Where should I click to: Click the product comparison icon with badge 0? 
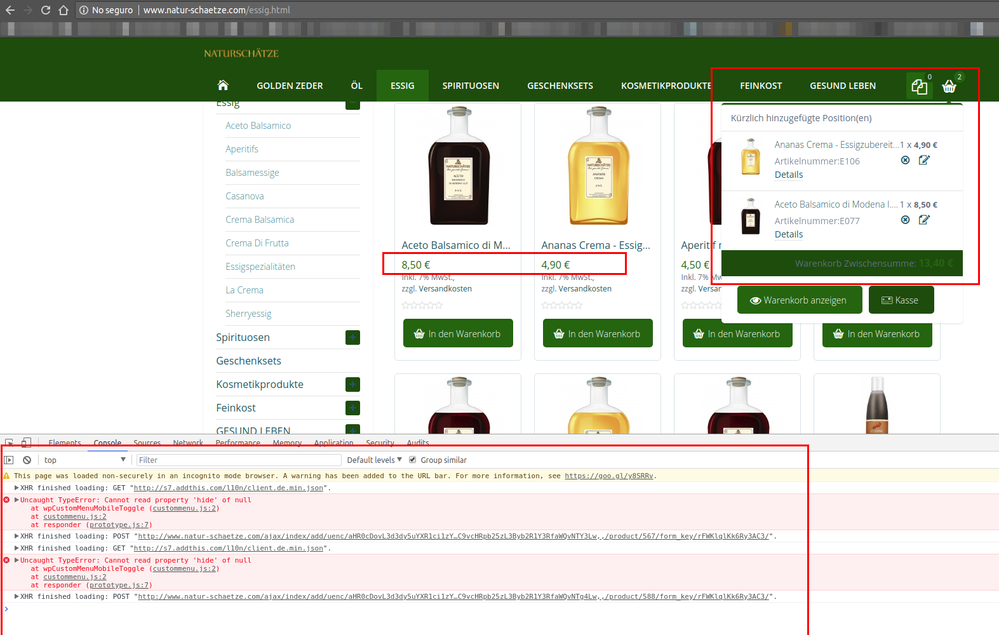(x=918, y=86)
